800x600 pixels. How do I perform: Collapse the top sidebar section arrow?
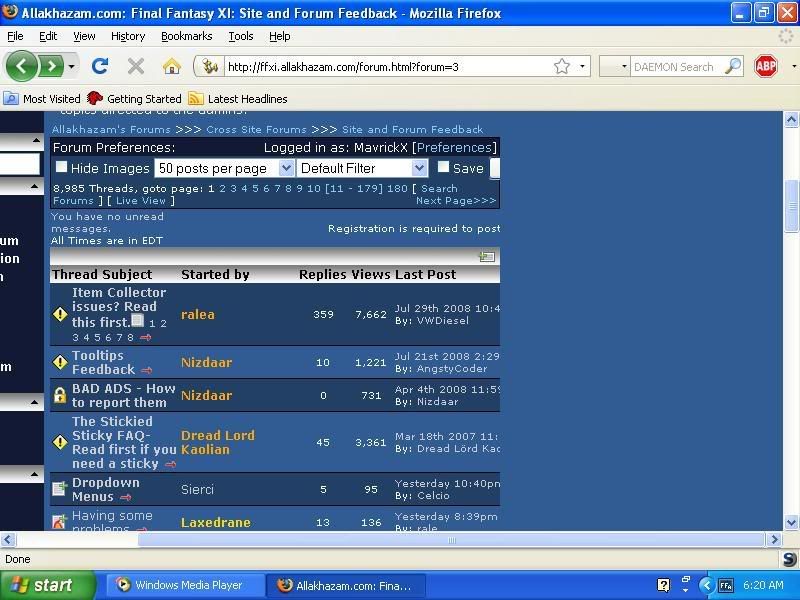[36, 140]
